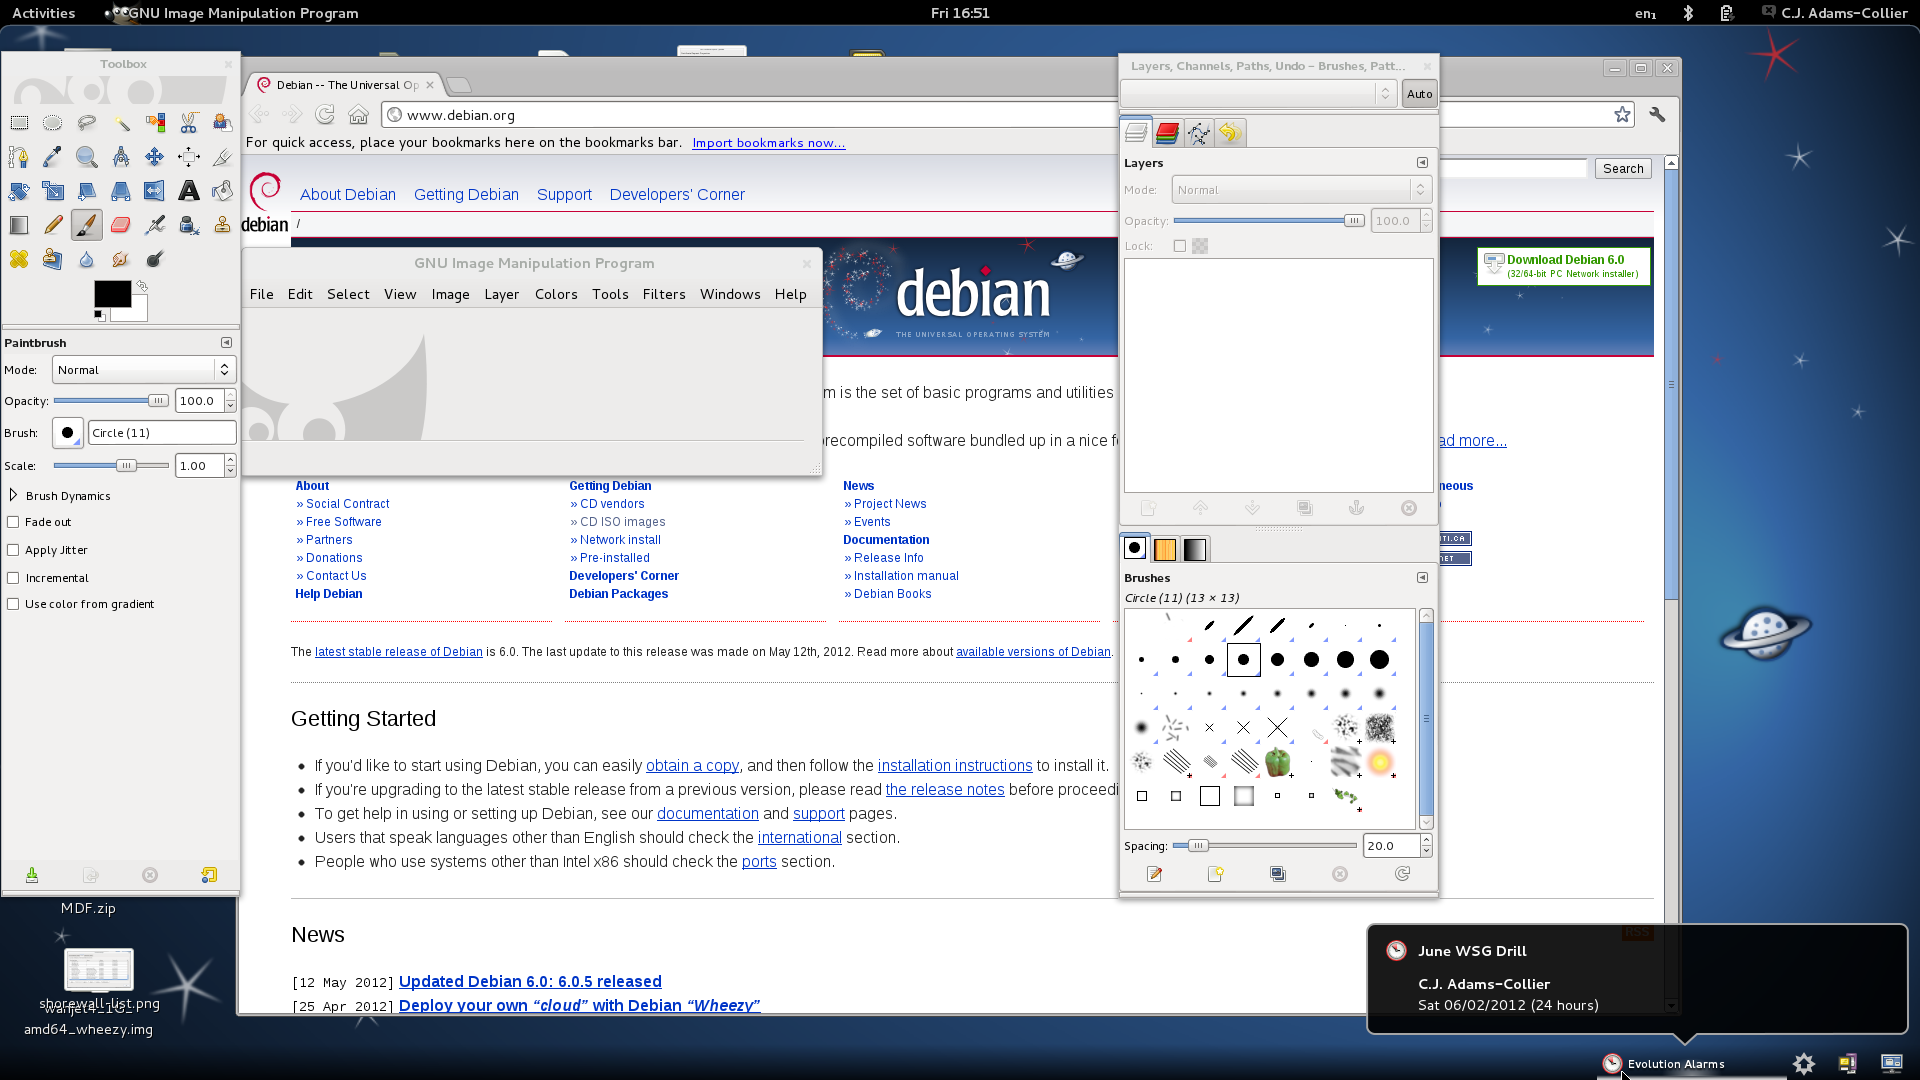Select the Bucket Fill tool

(222, 191)
